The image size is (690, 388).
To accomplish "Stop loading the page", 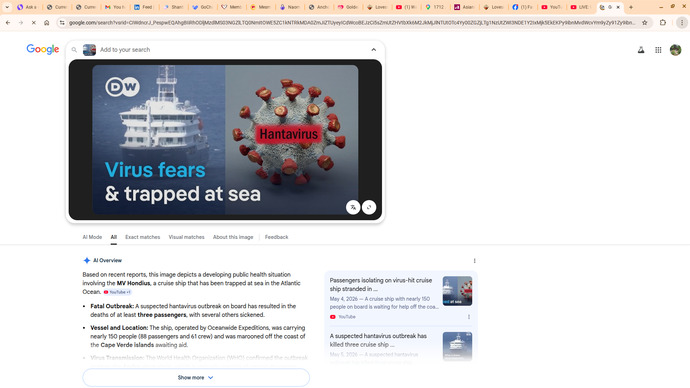I will 33,22.
